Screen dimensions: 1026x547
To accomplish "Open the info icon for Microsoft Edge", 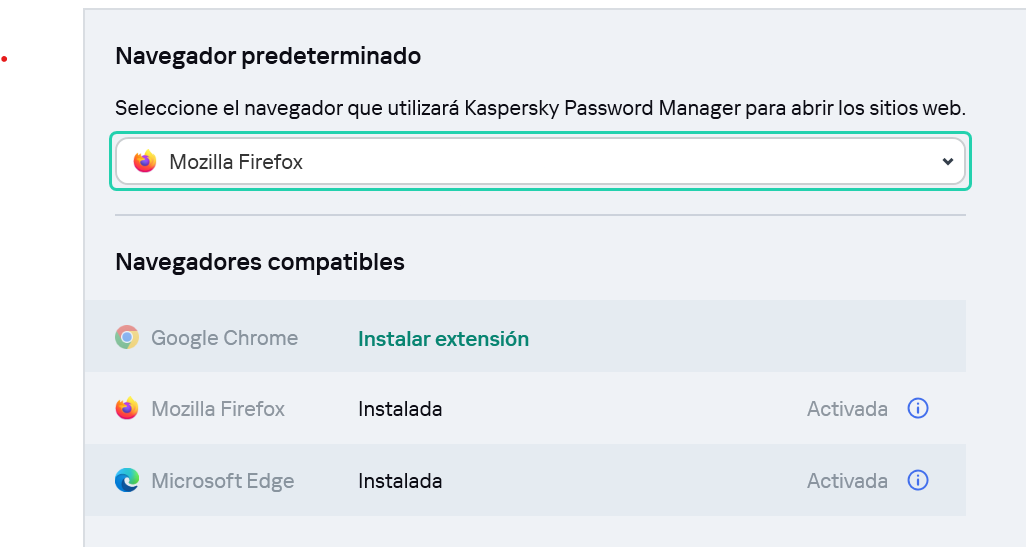I will pos(918,480).
